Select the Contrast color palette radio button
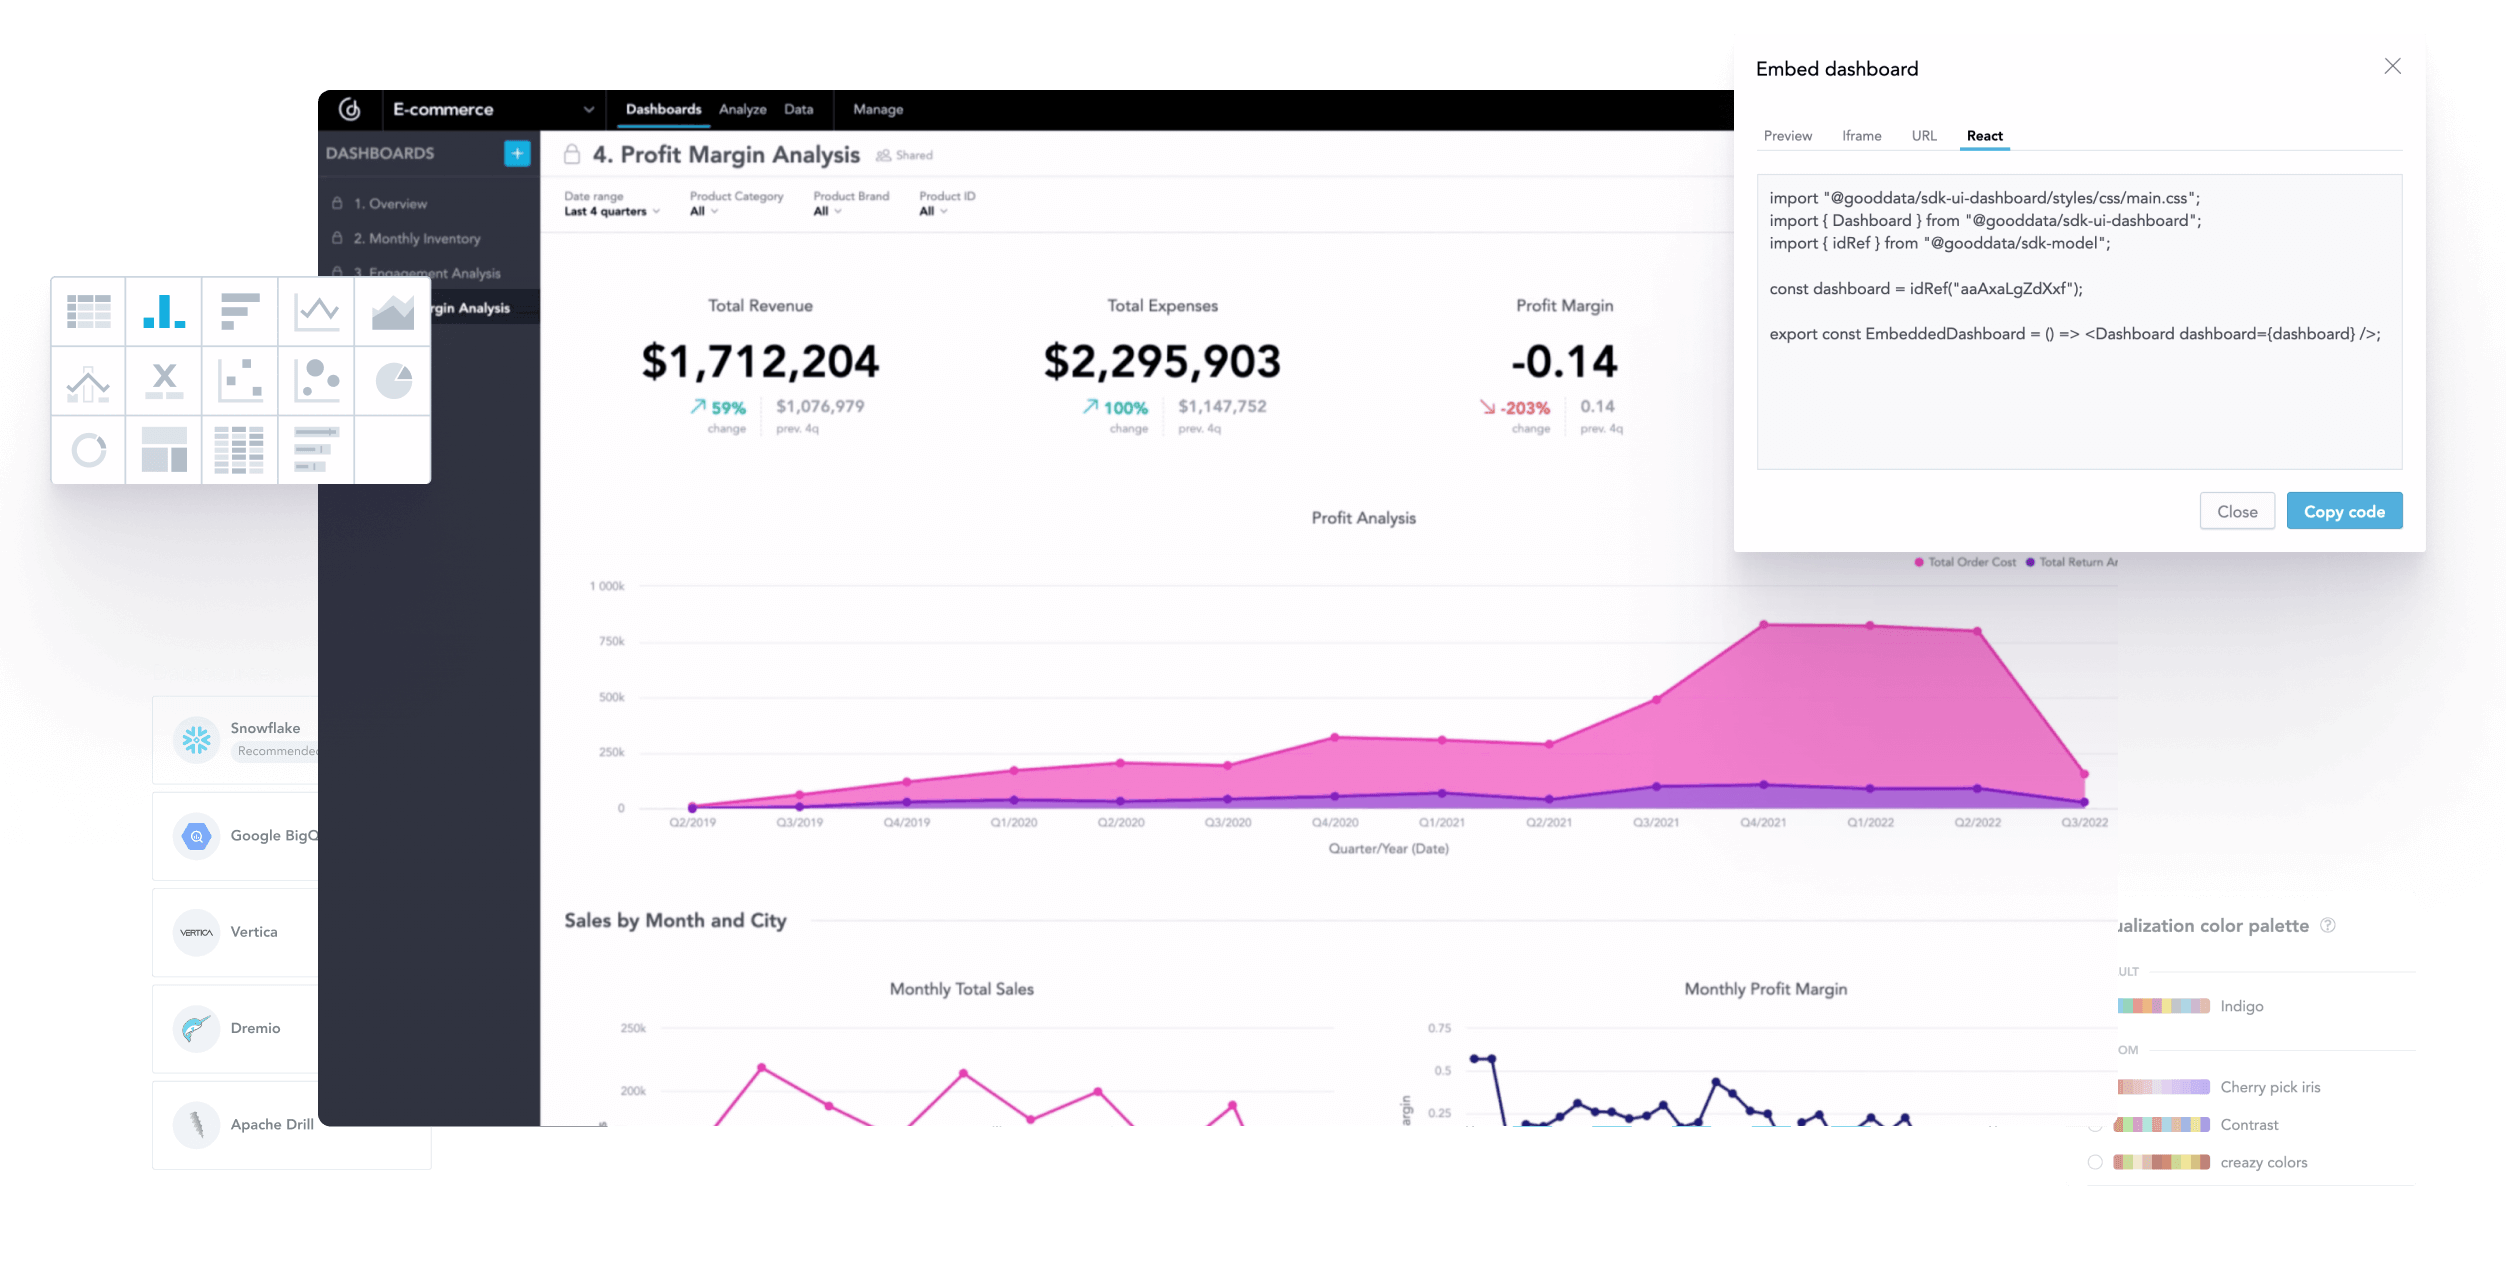 point(2096,1125)
